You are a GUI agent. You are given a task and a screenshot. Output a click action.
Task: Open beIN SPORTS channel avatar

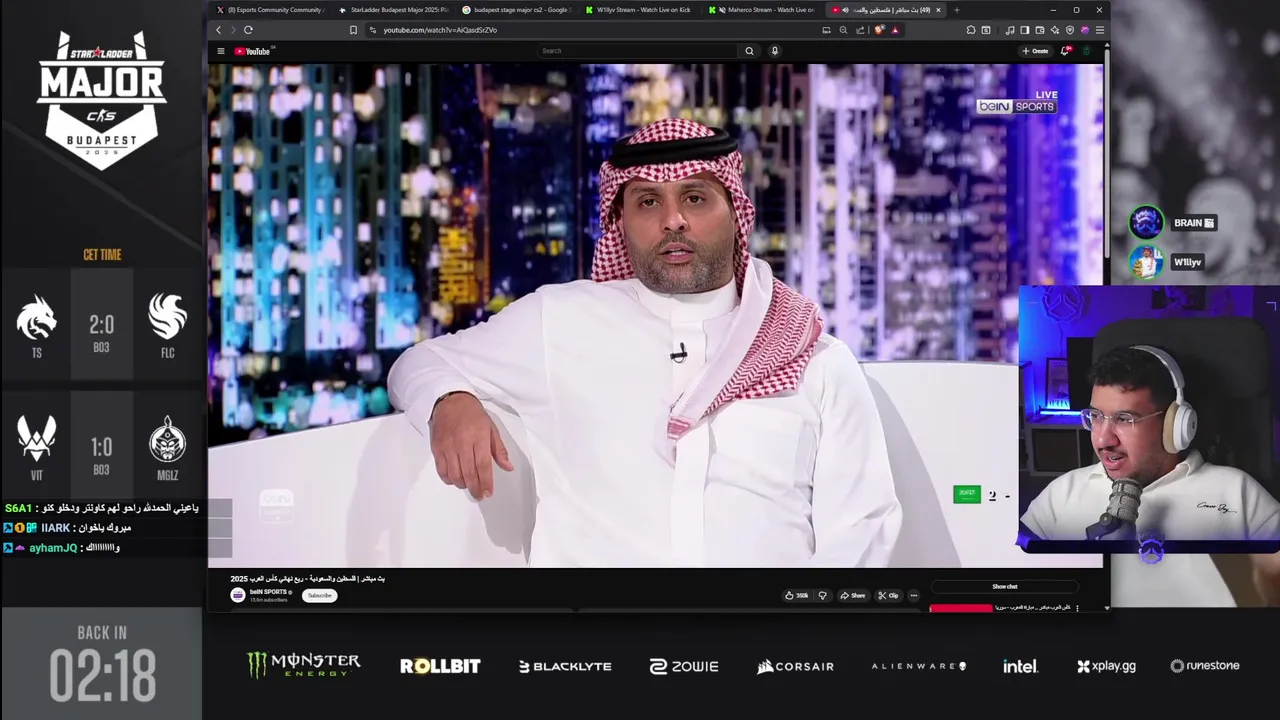pos(238,595)
